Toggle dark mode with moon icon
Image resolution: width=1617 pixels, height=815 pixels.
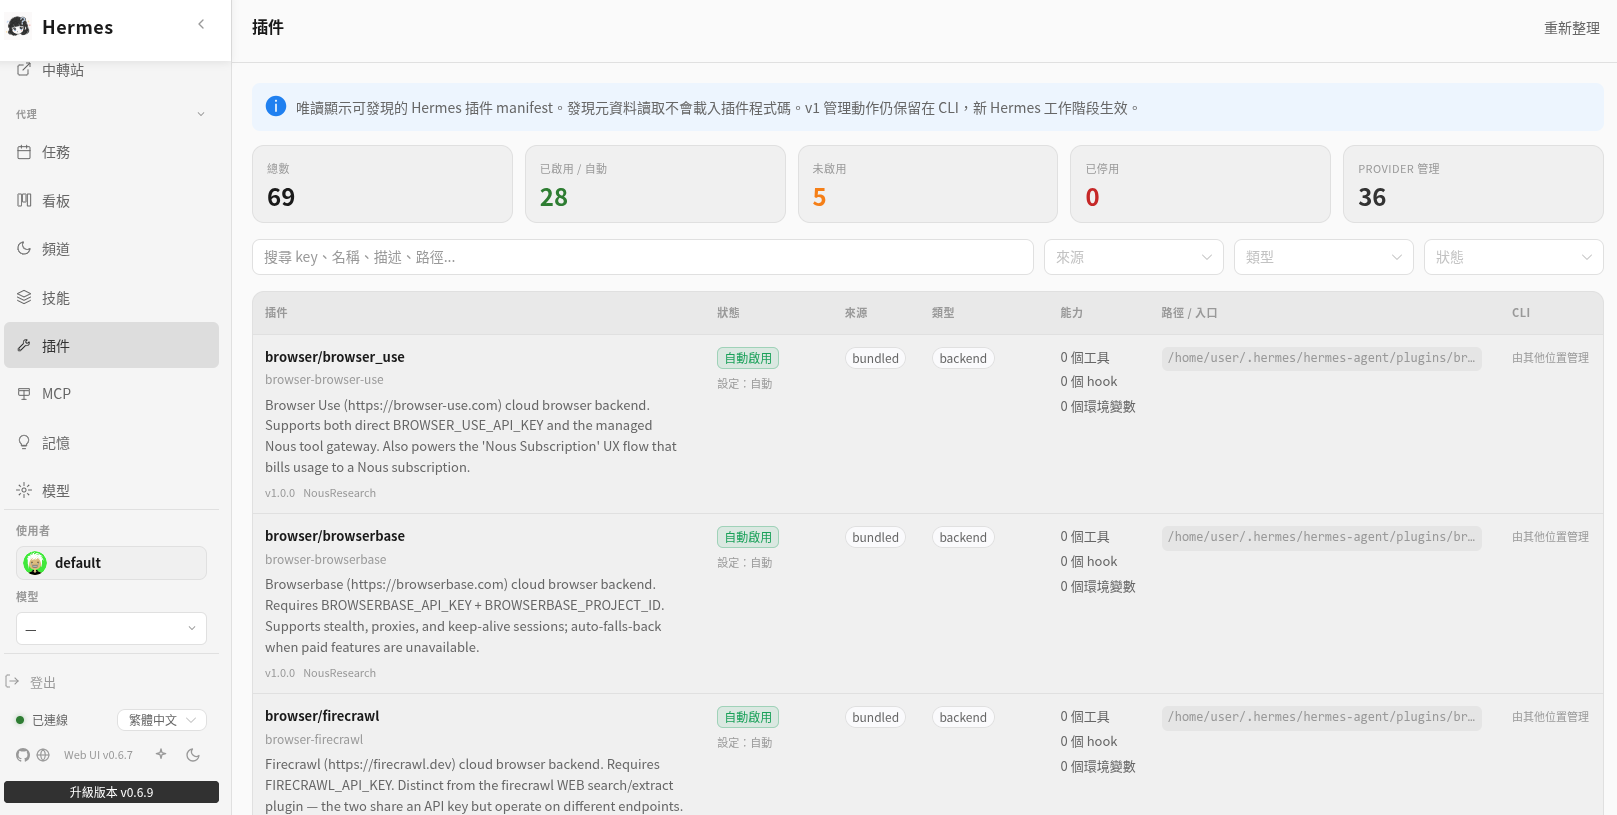193,755
